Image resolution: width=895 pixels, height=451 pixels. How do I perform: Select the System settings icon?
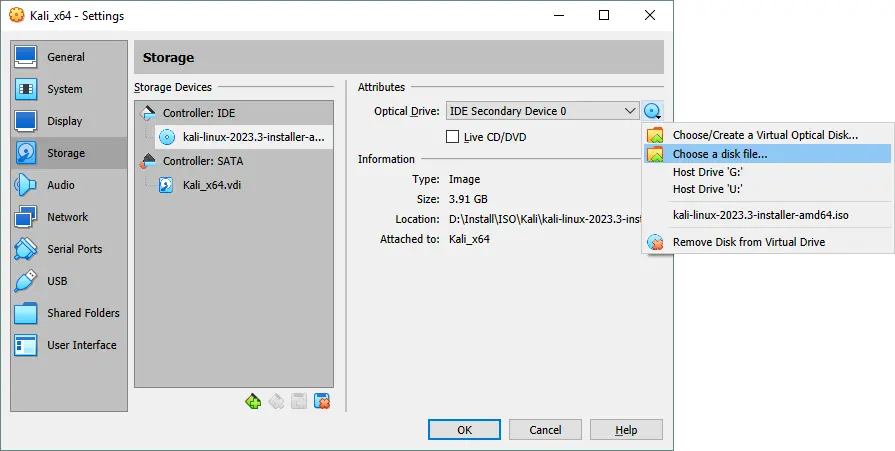point(26,89)
